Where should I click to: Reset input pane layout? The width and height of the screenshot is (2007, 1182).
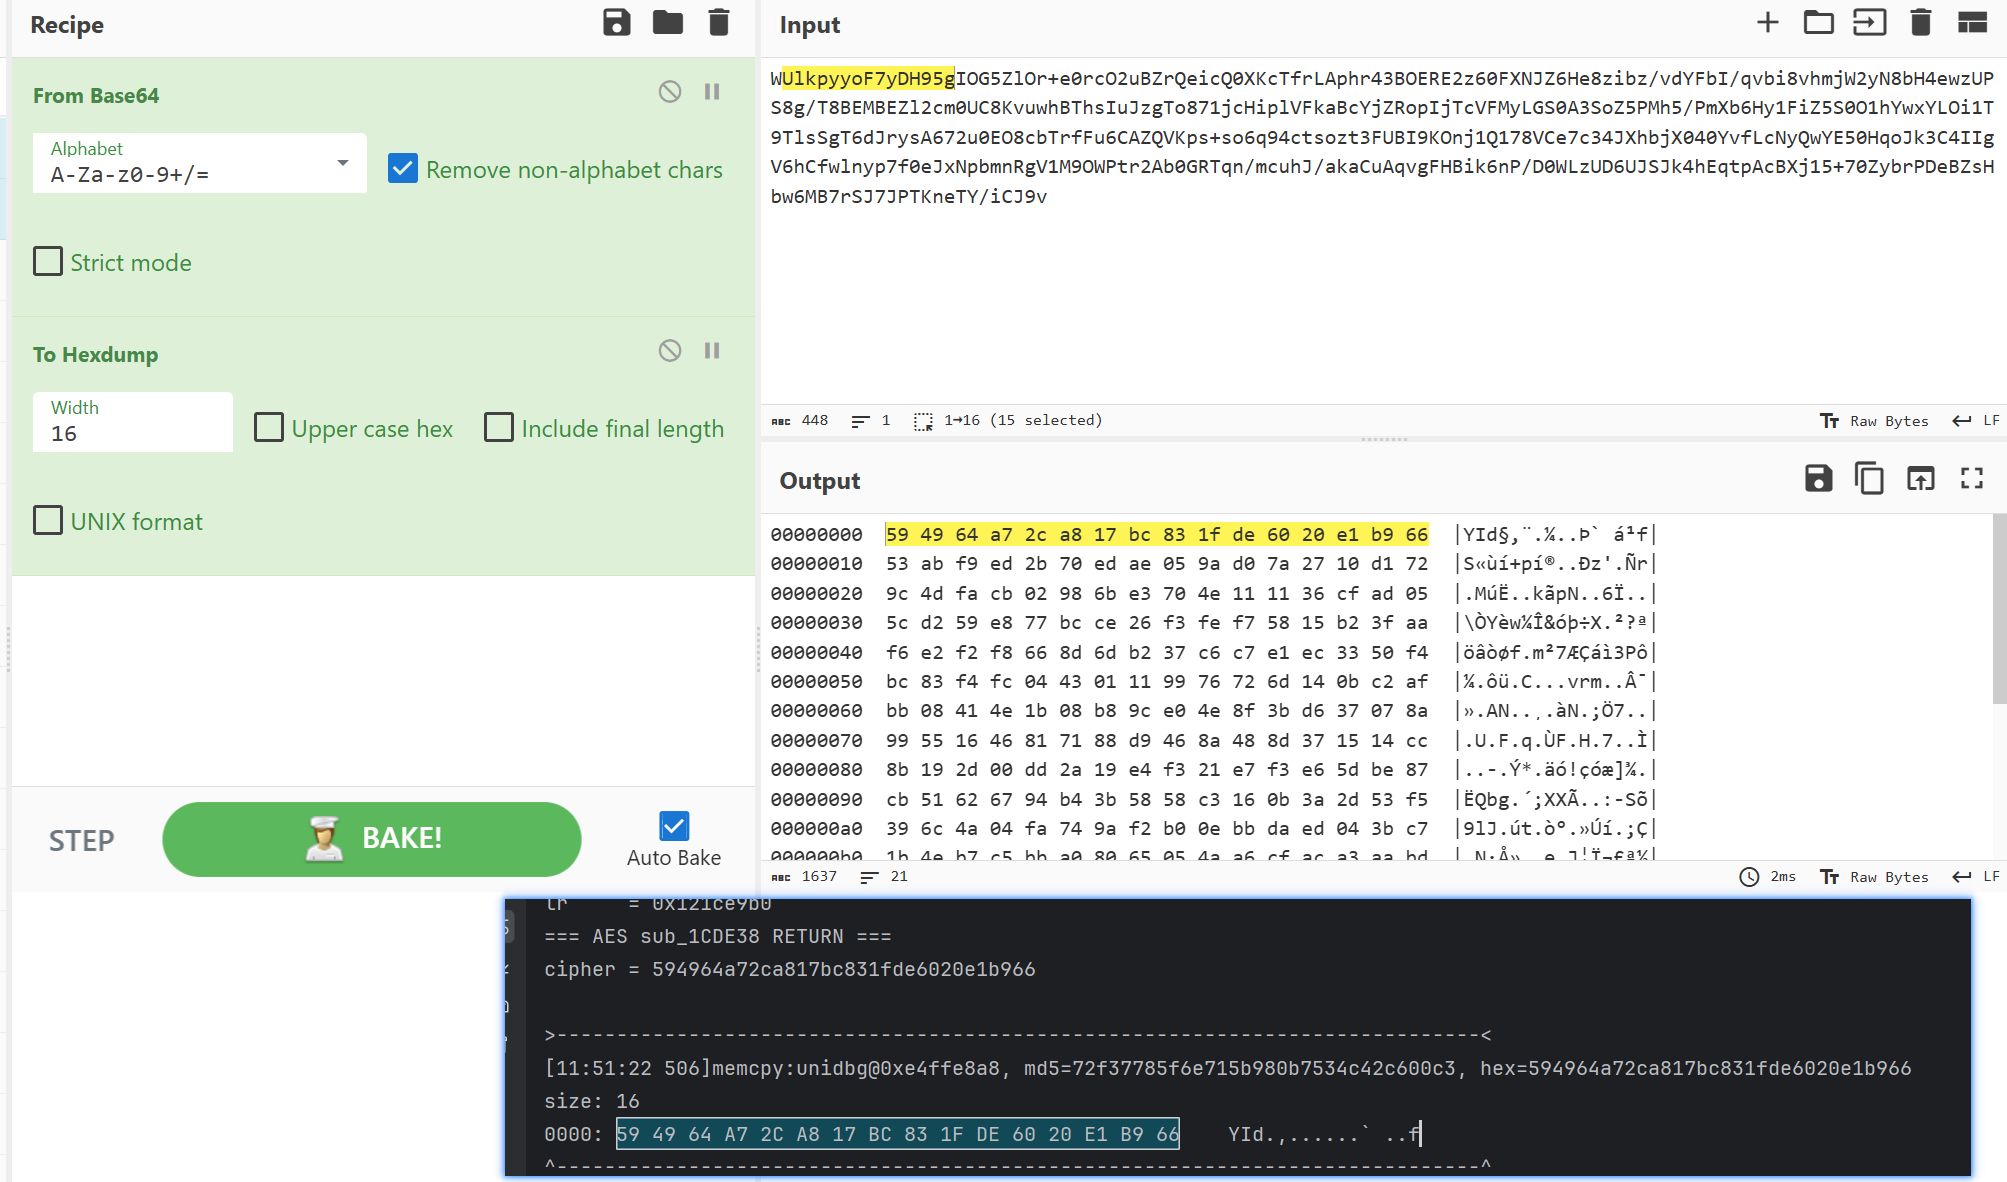(x=1971, y=23)
